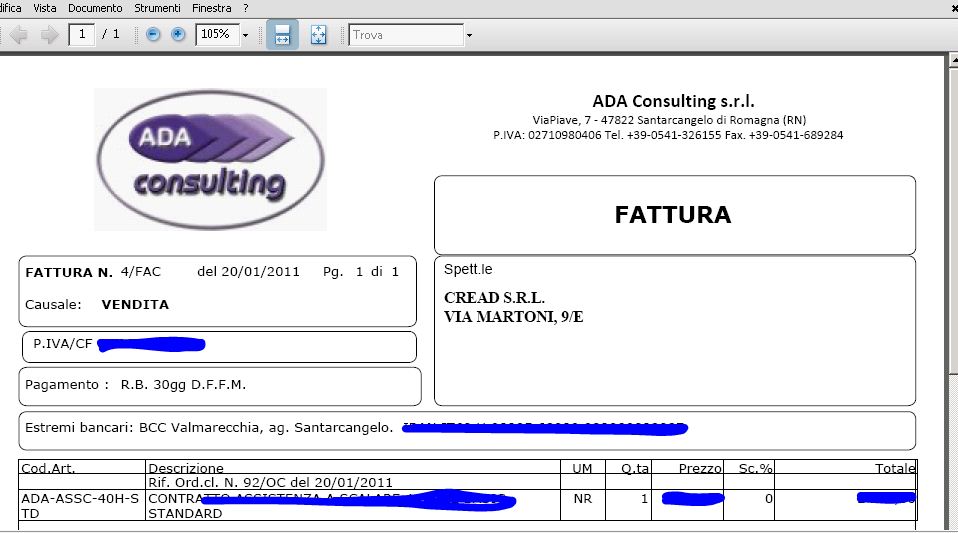Click the CREAD S.R.L. recipient name
The width and height of the screenshot is (958, 533).
pyautogui.click(x=494, y=298)
